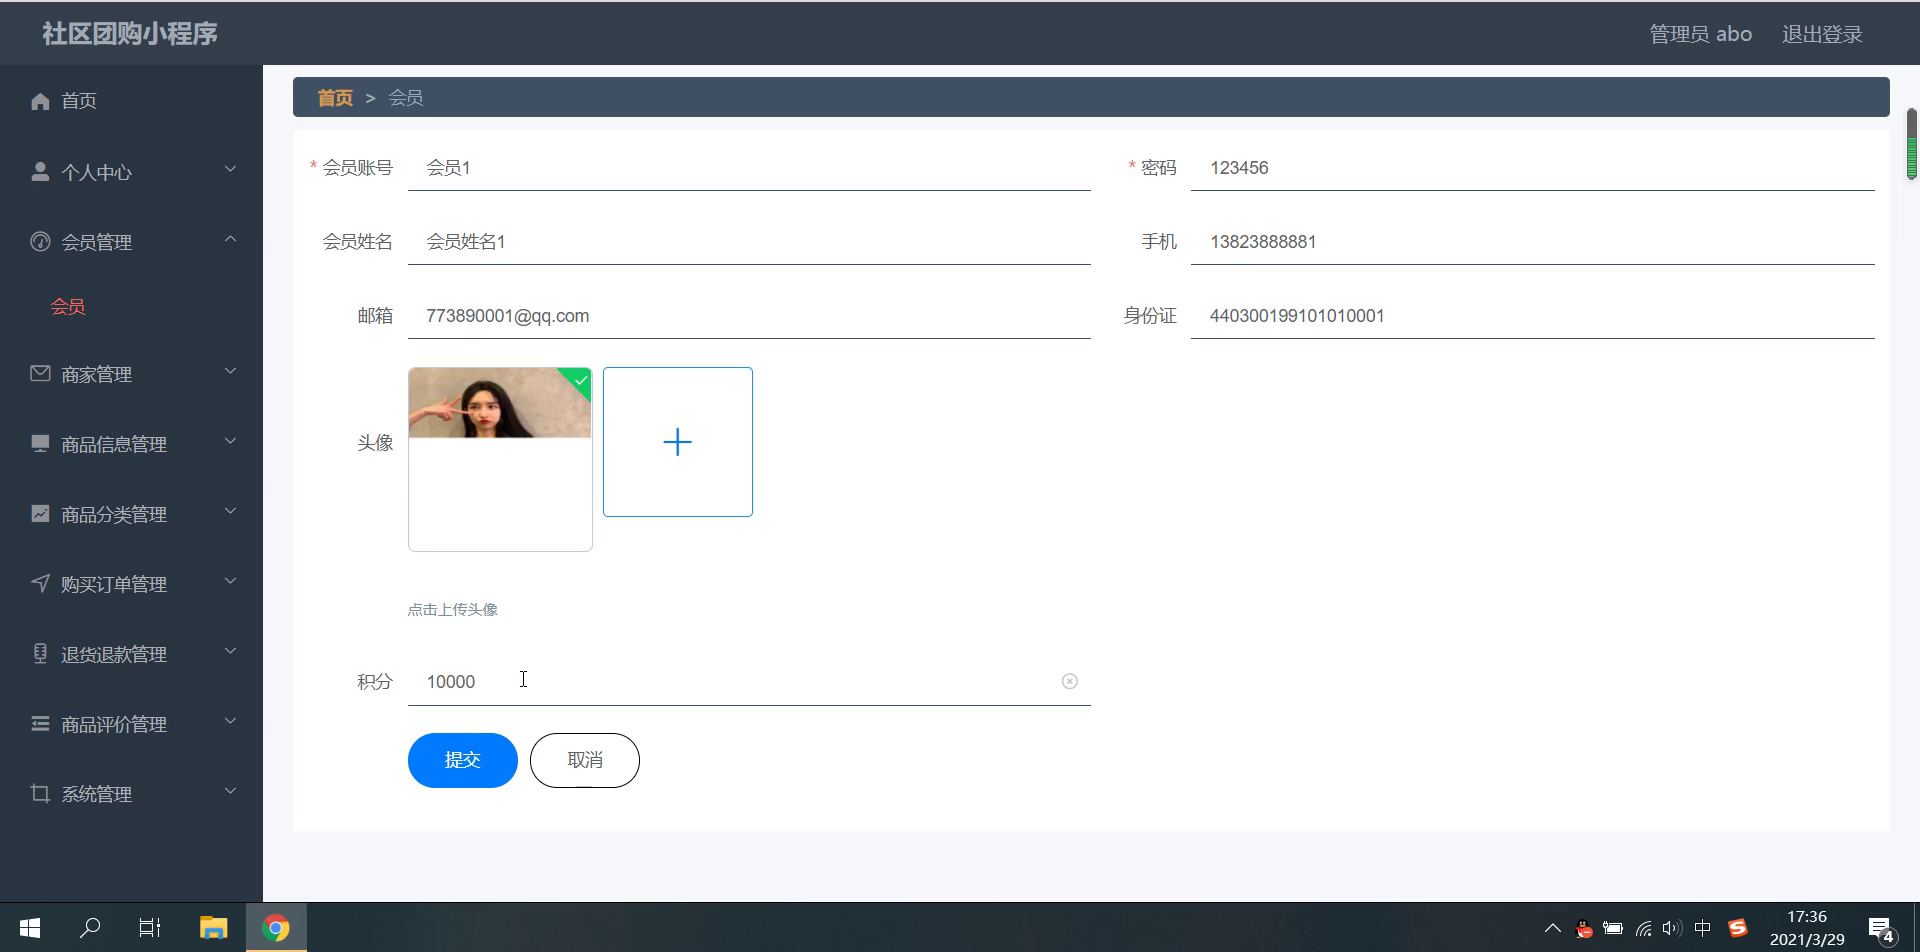This screenshot has width=1920, height=952.
Task: Click the battery tray icon
Action: coord(1613,928)
